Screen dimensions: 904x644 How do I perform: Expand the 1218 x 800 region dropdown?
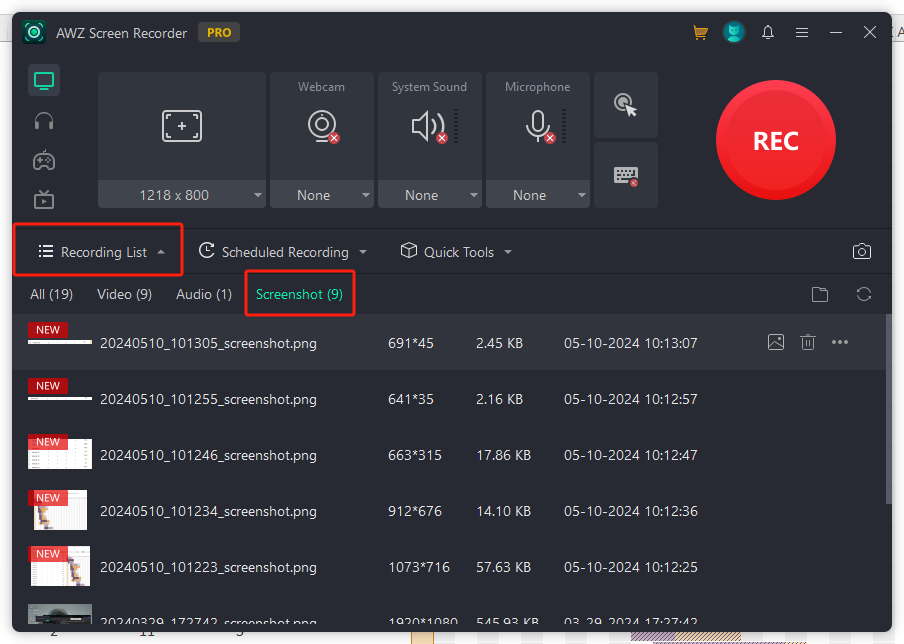258,196
